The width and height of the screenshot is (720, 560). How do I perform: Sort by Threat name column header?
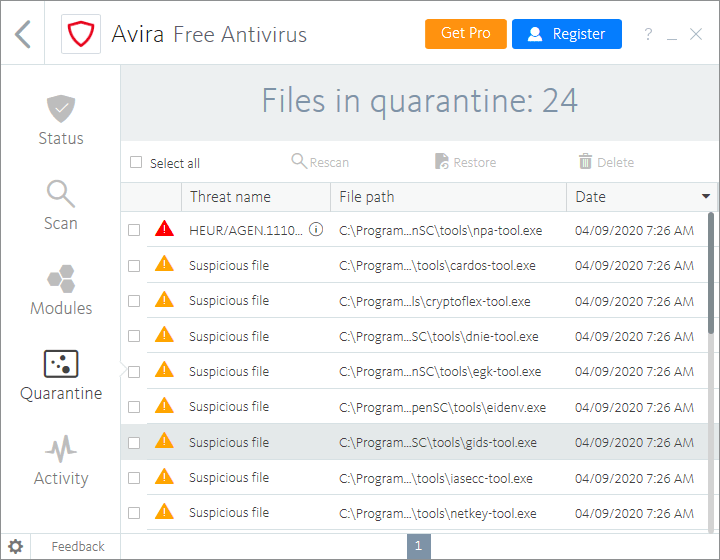230,197
